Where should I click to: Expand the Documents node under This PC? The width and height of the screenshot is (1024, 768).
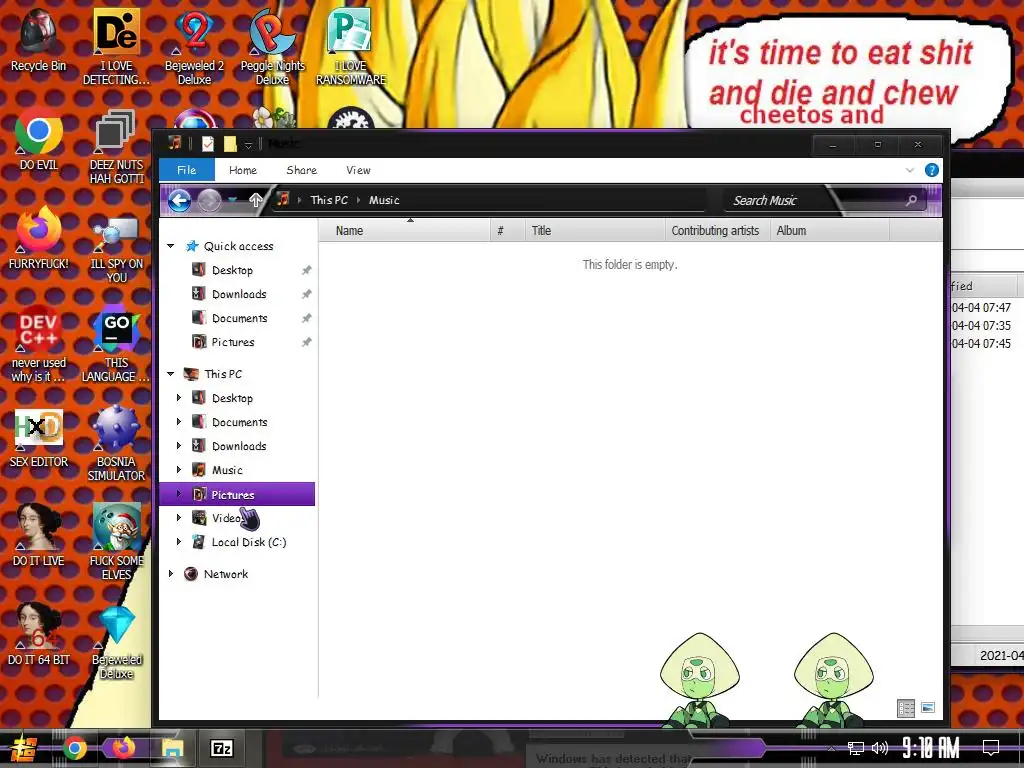(x=179, y=422)
